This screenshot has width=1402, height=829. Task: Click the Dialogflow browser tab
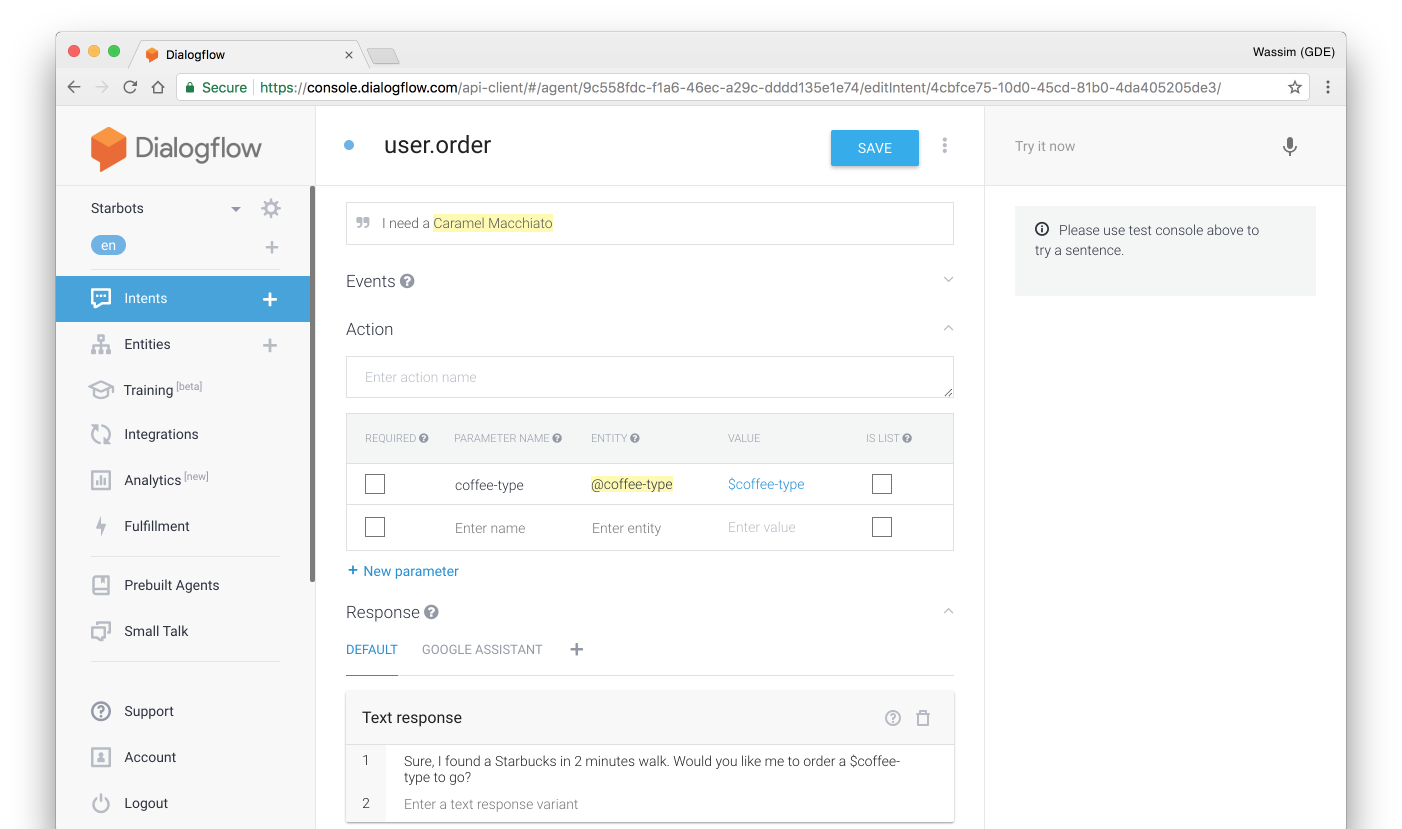(250, 55)
